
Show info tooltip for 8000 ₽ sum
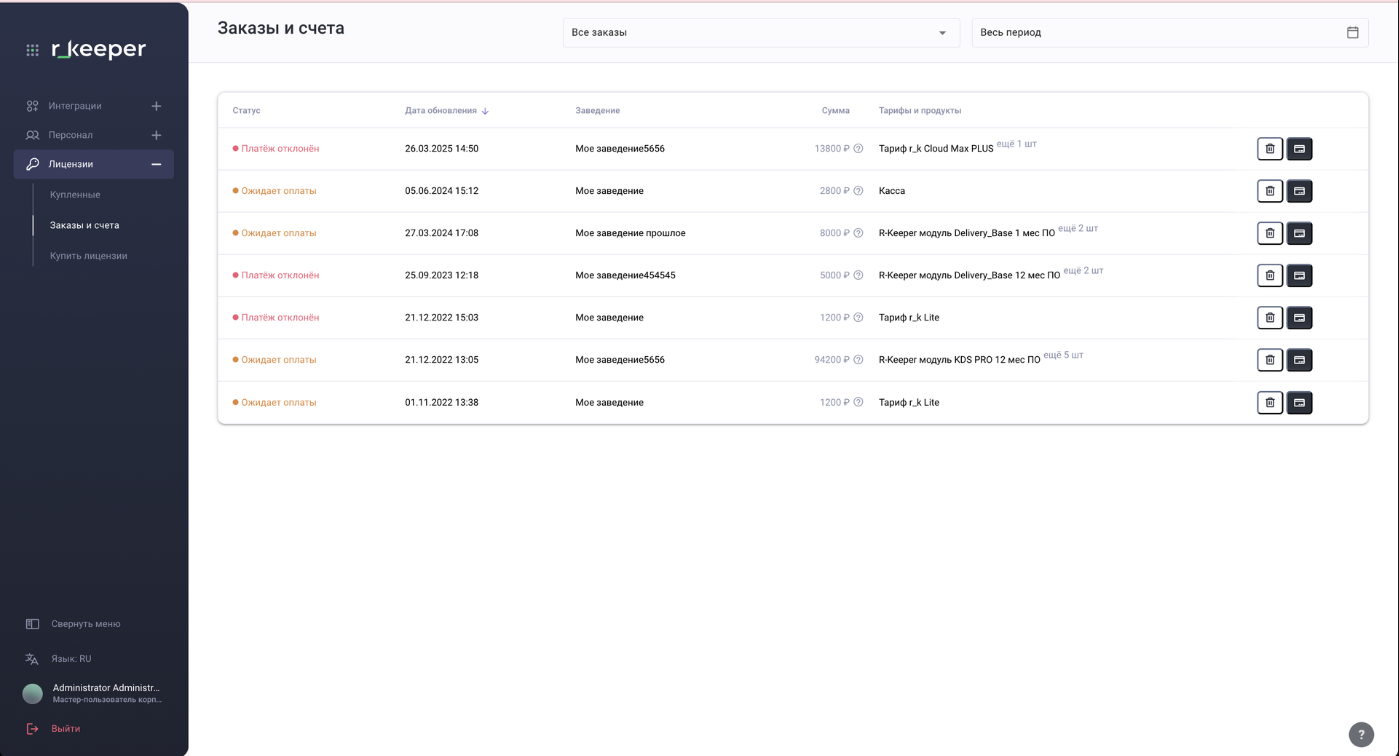[x=858, y=233]
